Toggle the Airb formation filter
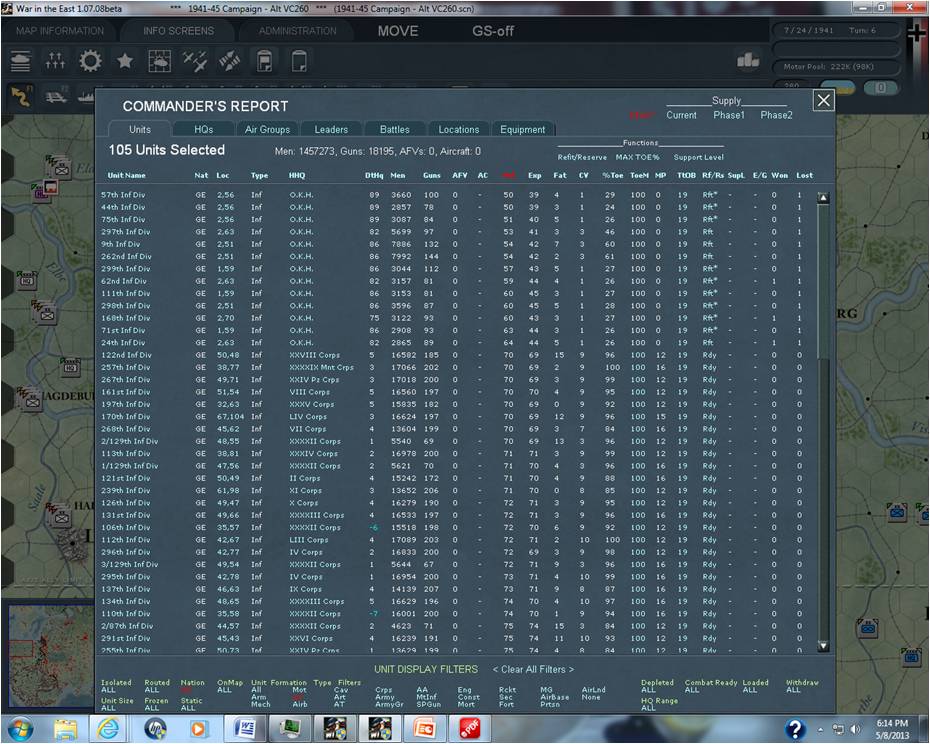Screen dimensions: 930x744 (x=300, y=704)
